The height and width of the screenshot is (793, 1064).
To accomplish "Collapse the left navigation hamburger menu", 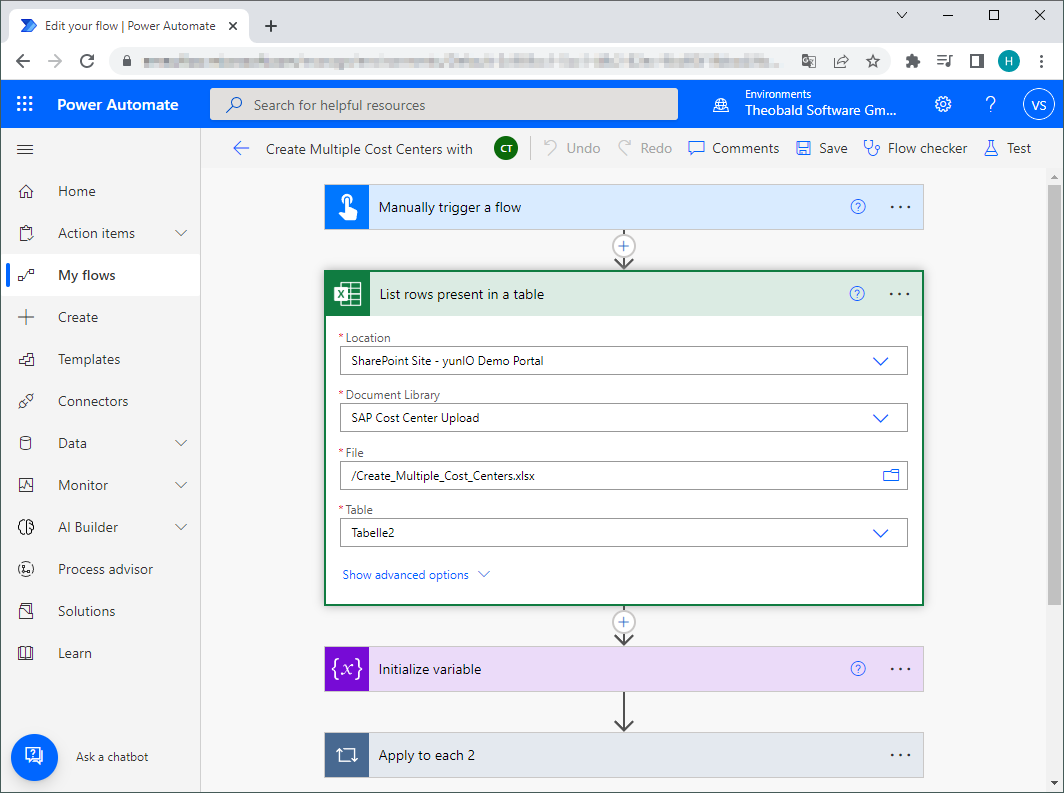I will coord(25,149).
